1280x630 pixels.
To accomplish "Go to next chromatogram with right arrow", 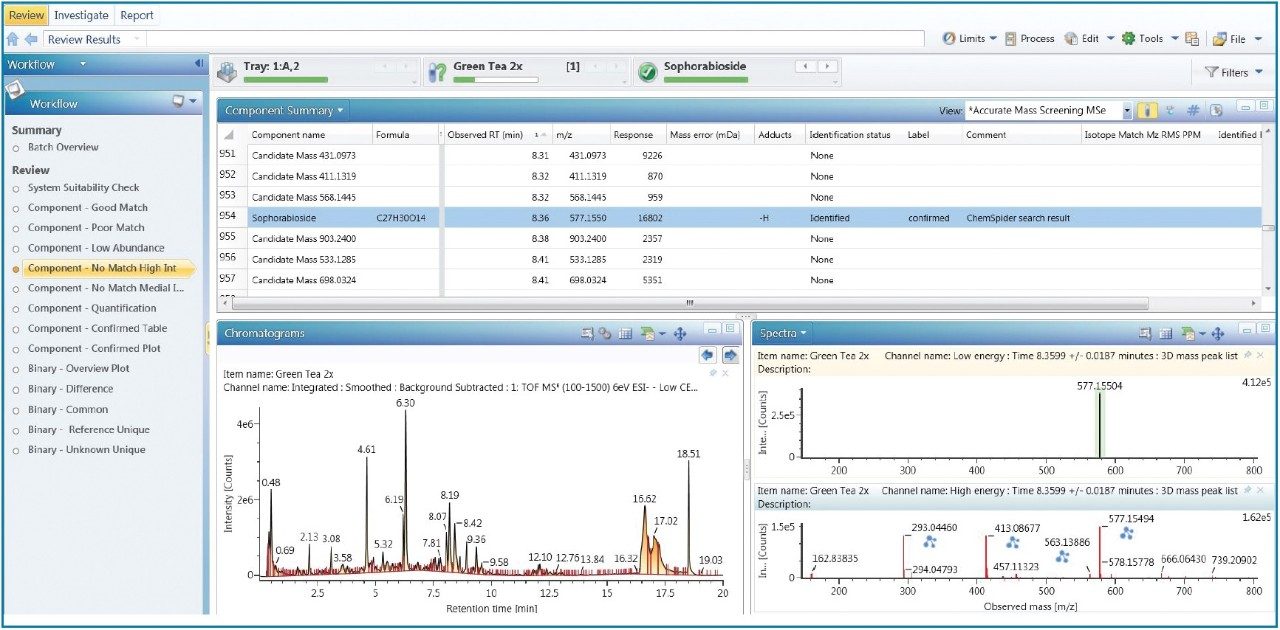I will pos(730,355).
